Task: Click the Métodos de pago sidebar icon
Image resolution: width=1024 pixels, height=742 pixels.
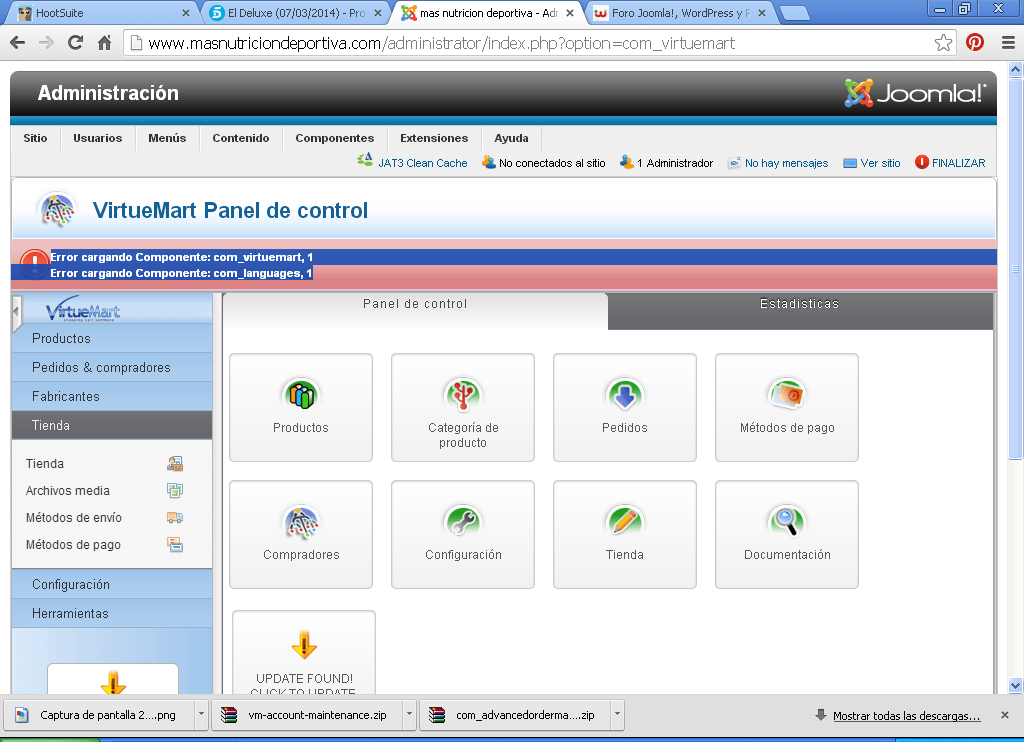Action: point(175,544)
